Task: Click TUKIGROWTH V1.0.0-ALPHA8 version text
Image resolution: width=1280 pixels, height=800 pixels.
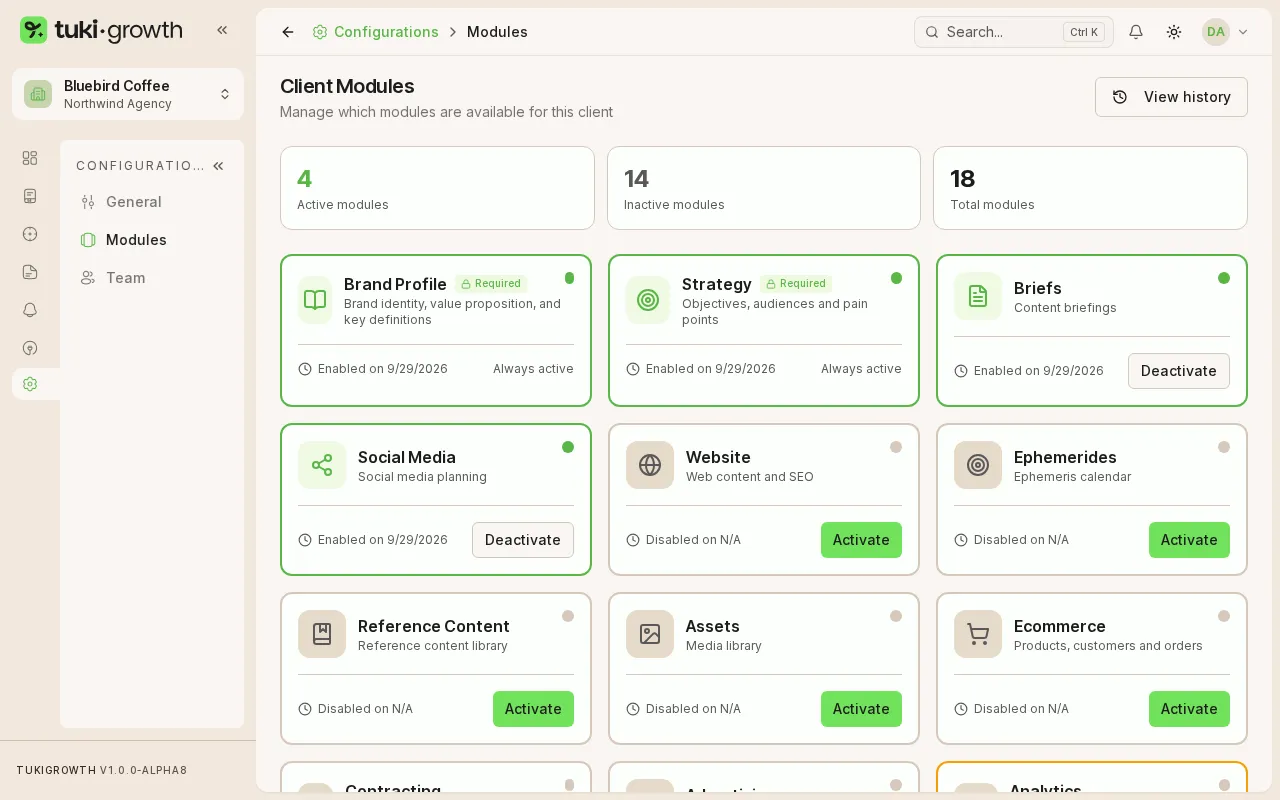Action: click(x=102, y=771)
